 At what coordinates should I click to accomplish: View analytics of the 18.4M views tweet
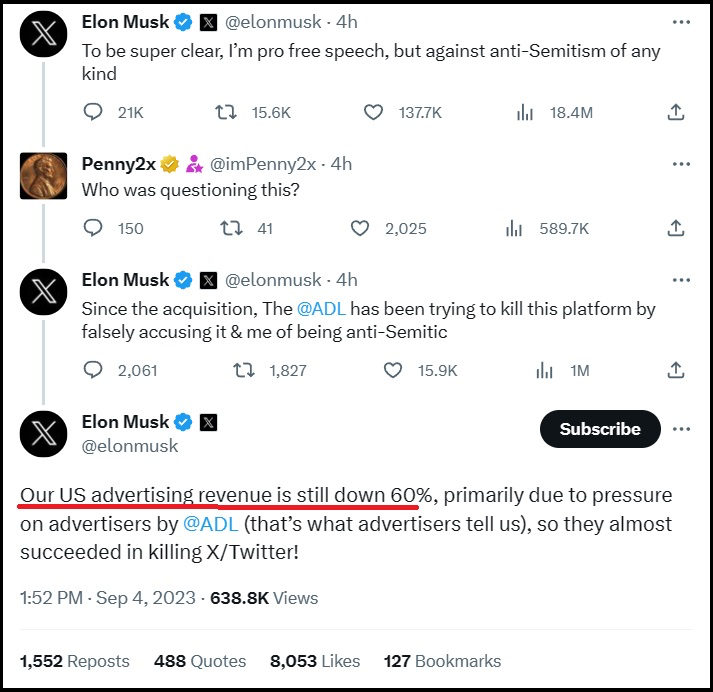click(x=525, y=113)
